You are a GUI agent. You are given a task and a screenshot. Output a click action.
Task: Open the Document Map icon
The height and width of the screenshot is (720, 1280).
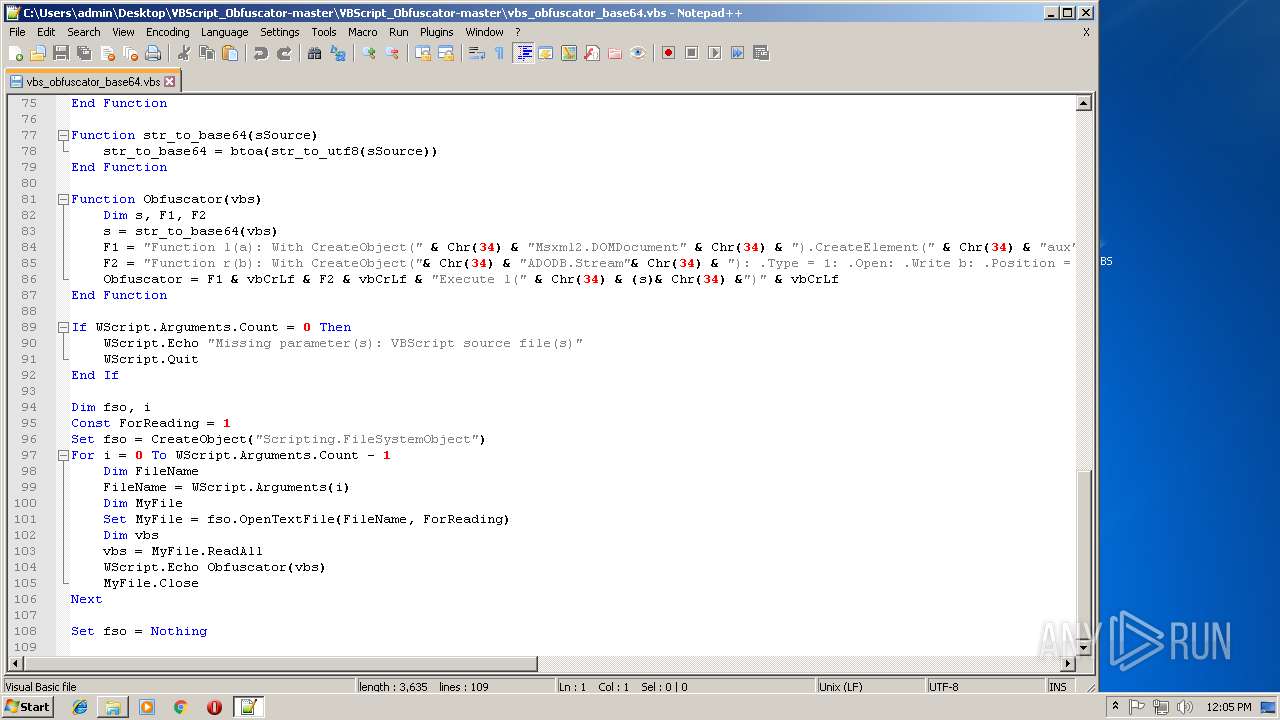pyautogui.click(x=568, y=53)
